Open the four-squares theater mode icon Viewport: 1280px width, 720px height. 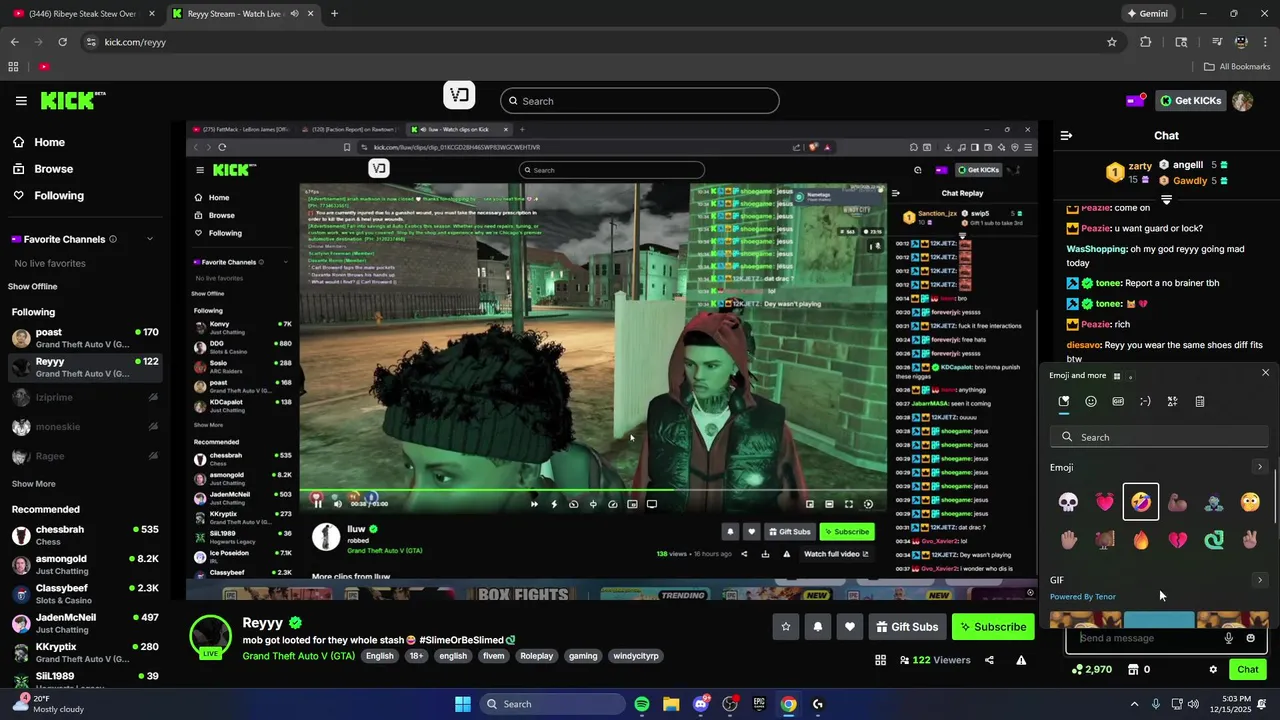click(880, 660)
